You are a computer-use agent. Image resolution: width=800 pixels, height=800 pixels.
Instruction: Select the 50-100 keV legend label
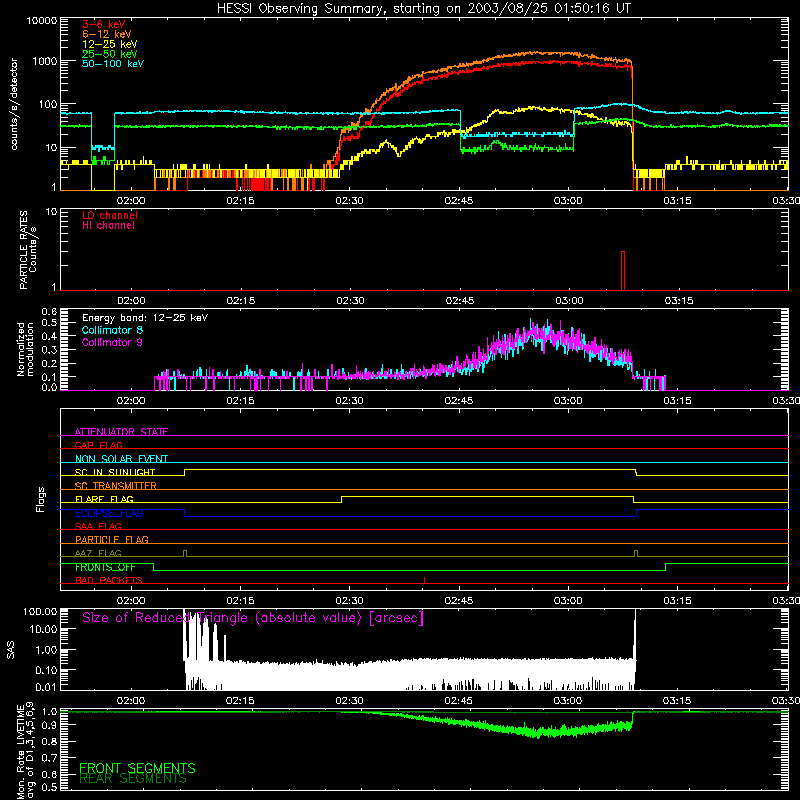click(113, 64)
